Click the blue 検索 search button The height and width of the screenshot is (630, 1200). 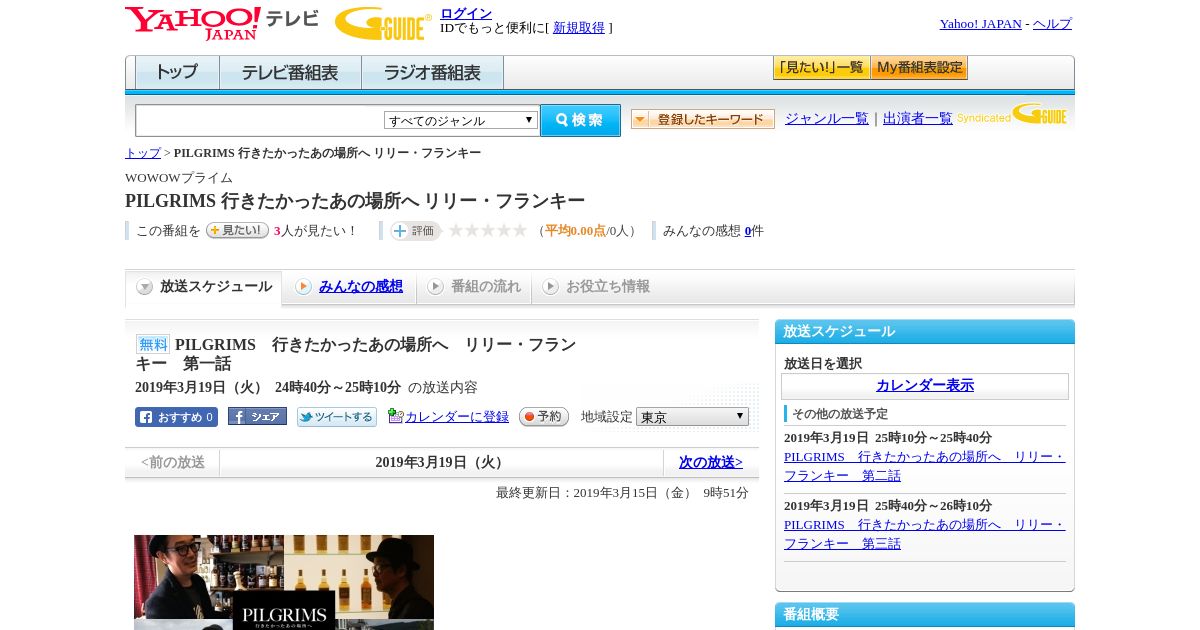click(581, 120)
